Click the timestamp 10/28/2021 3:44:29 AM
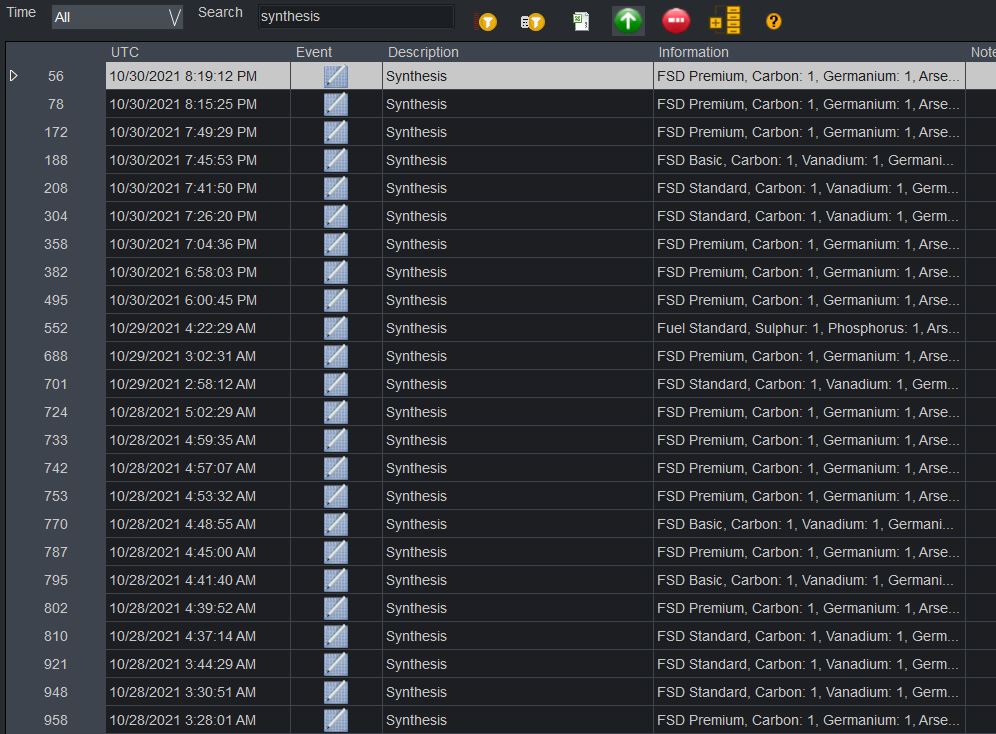 click(x=183, y=664)
